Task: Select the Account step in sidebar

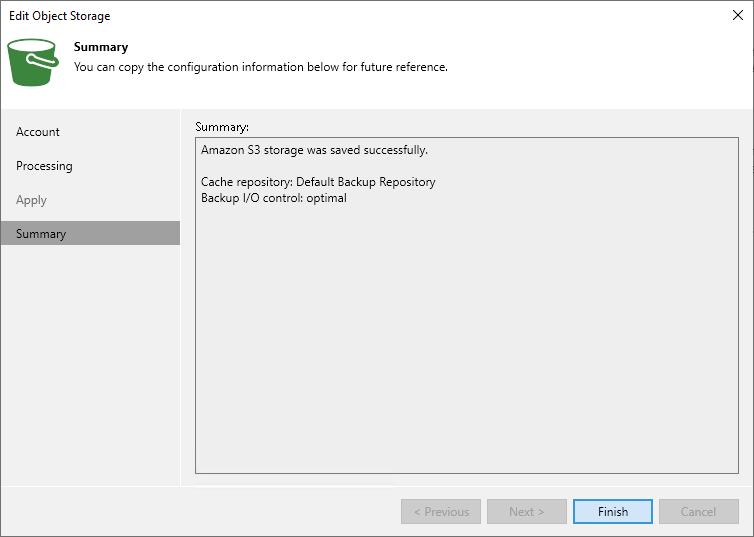Action: tap(90, 132)
